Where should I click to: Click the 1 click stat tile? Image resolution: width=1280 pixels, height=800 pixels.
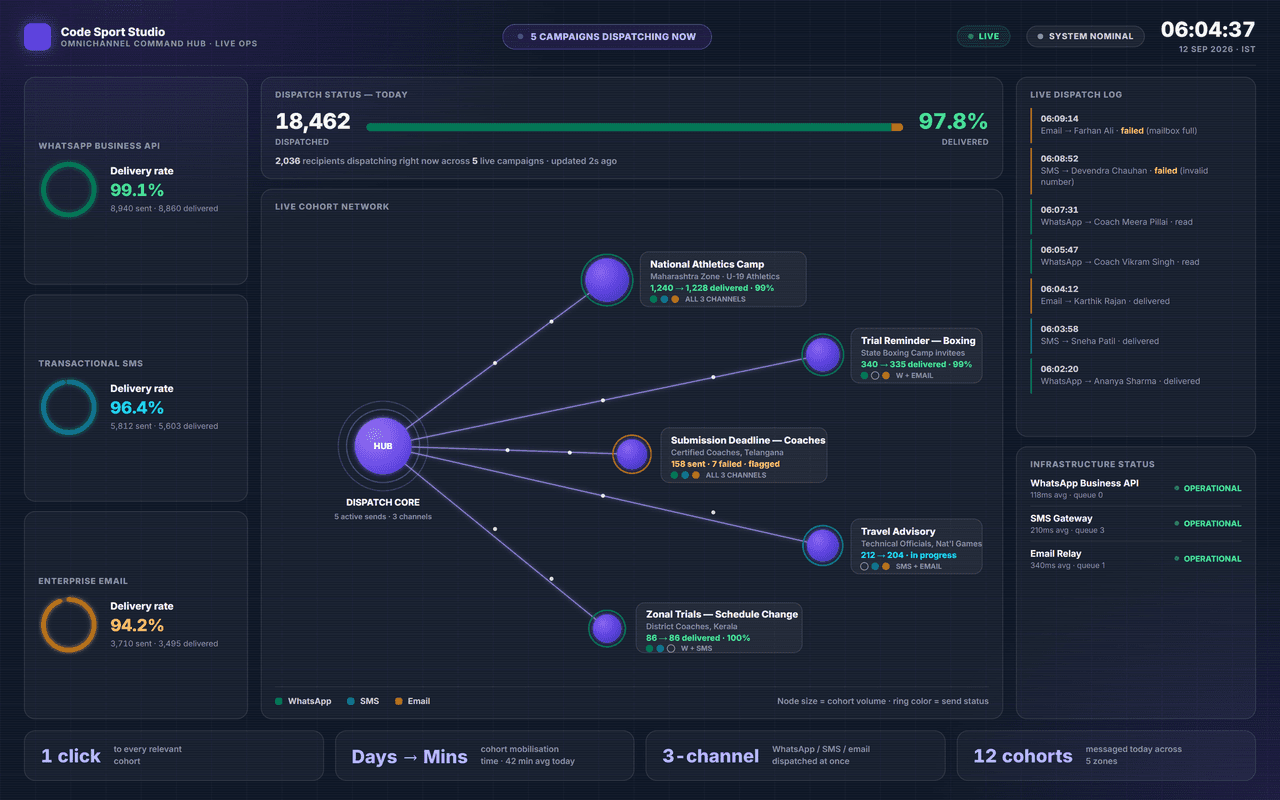[174, 756]
